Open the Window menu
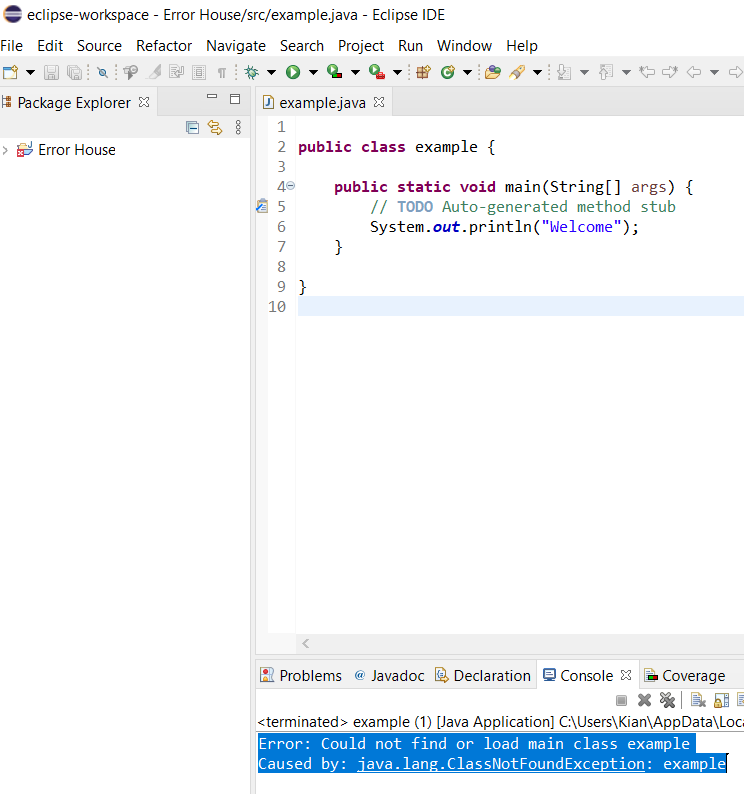Screen dimensions: 744x794 464,46
